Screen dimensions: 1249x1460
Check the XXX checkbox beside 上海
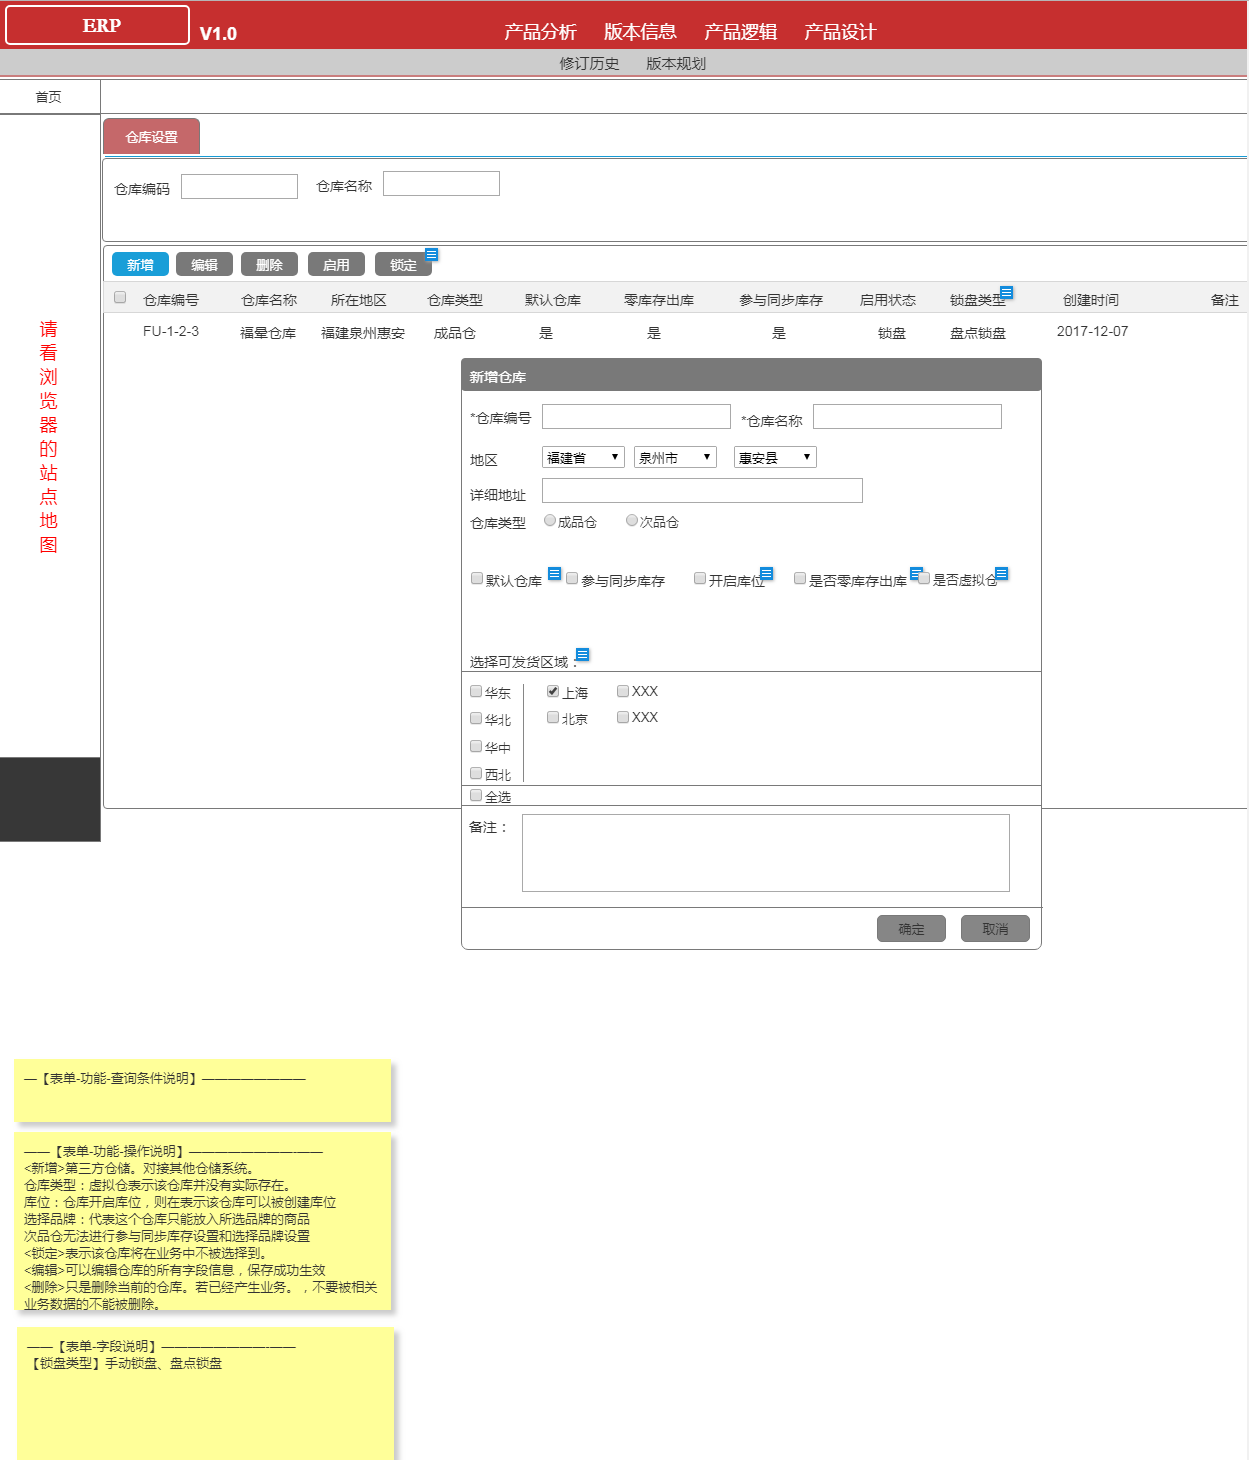(623, 691)
